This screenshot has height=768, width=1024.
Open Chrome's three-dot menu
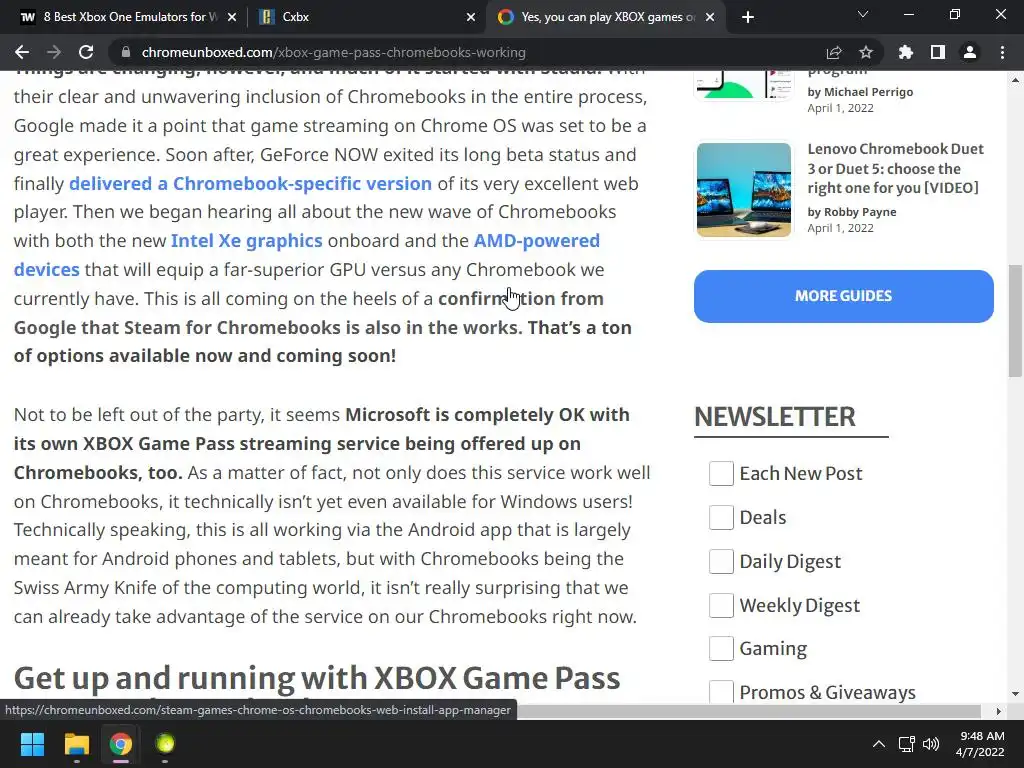click(x=1002, y=52)
